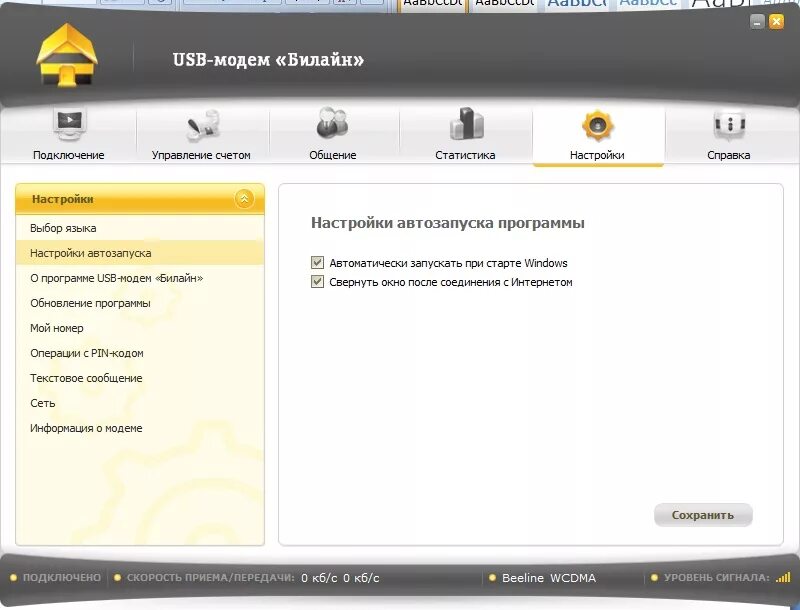Image resolution: width=800 pixels, height=610 pixels.
Task: Switch to the Настройки tab label
Action: click(597, 155)
